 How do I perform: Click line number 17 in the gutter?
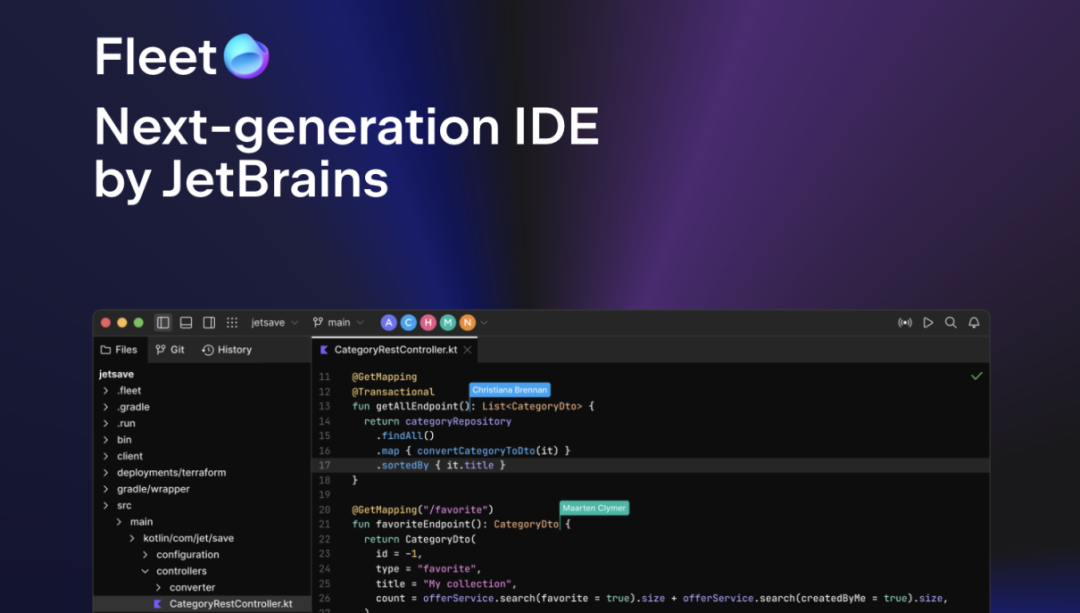pyautogui.click(x=324, y=466)
